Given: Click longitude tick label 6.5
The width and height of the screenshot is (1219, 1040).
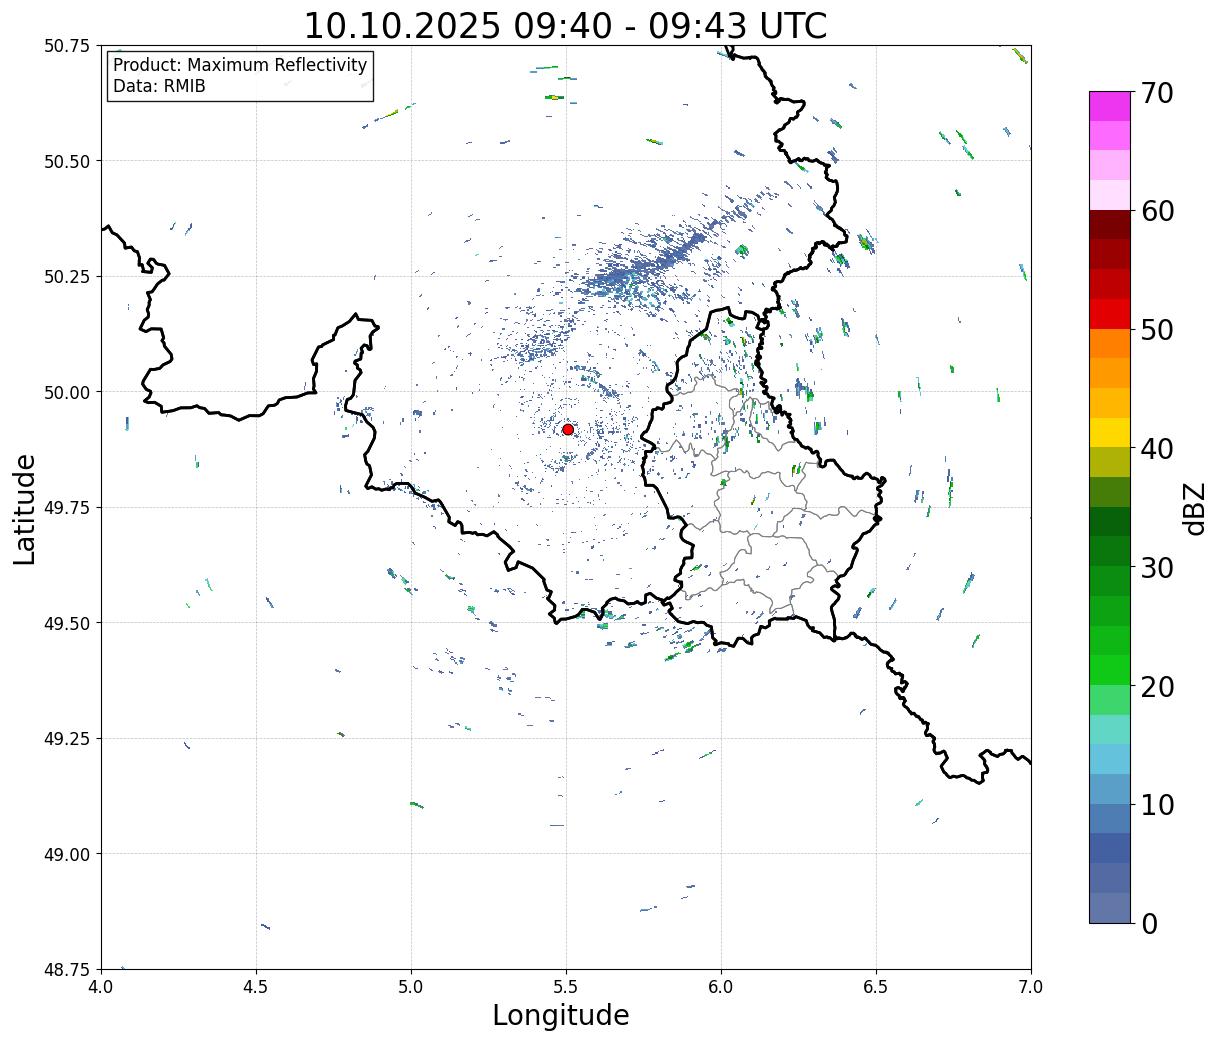Looking at the screenshot, I should (876, 987).
